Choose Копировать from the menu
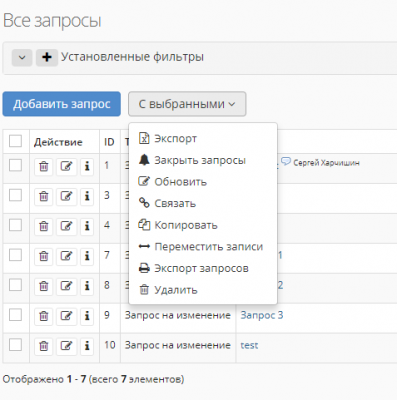This screenshot has height=400, width=397. 203,225
